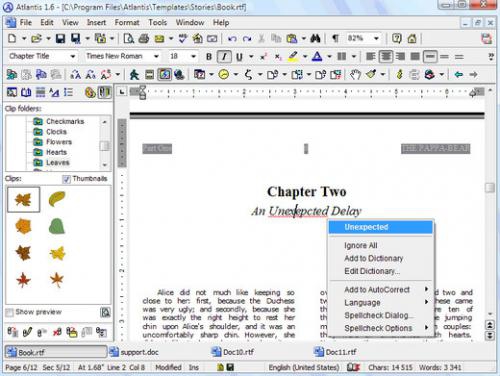Select Add to Dictionary
The image size is (500, 376).
pos(381,258)
